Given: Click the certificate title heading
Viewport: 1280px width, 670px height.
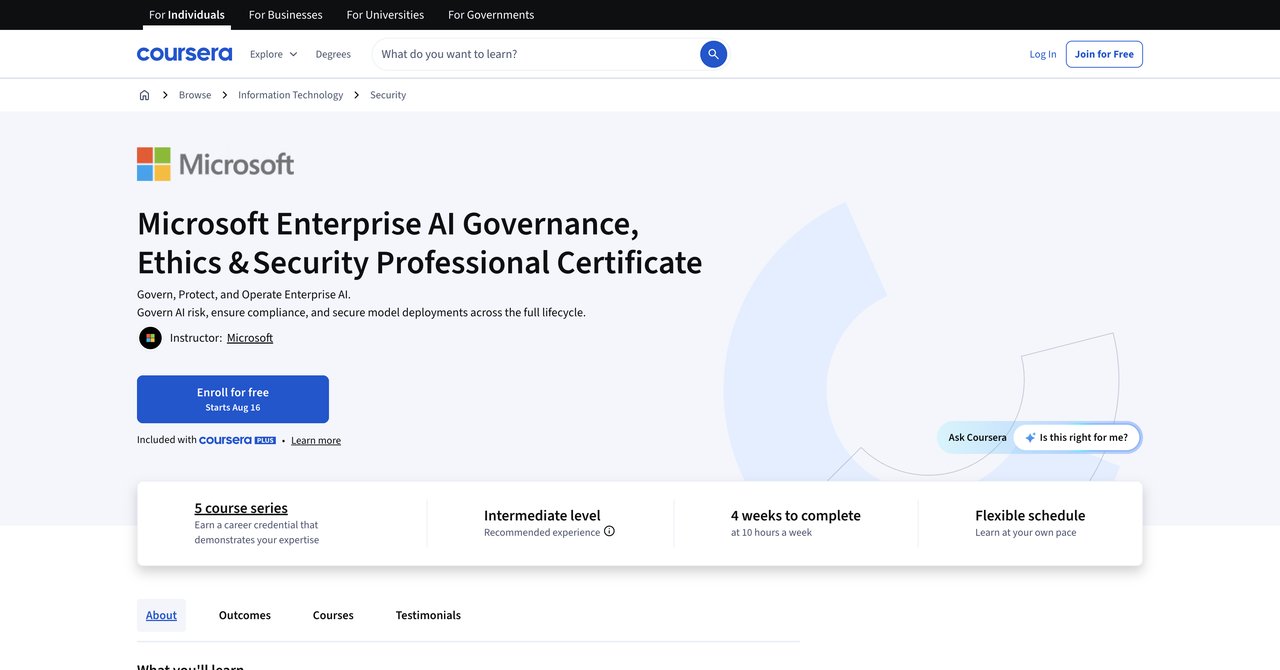Looking at the screenshot, I should (x=420, y=242).
